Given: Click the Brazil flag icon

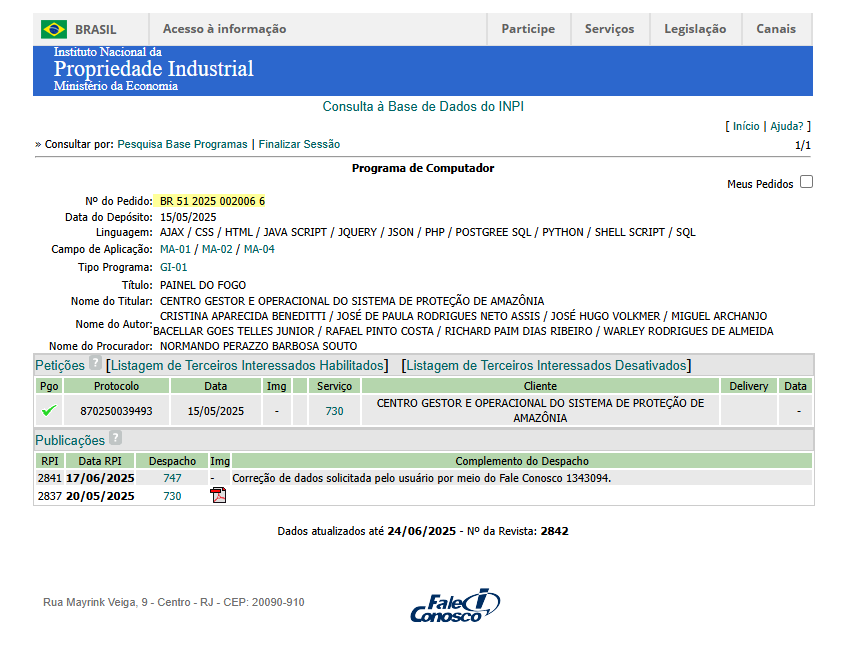Looking at the screenshot, I should click(54, 29).
